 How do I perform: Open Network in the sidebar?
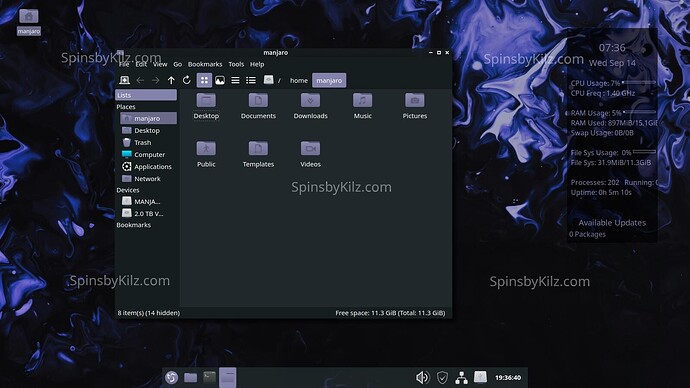148,179
